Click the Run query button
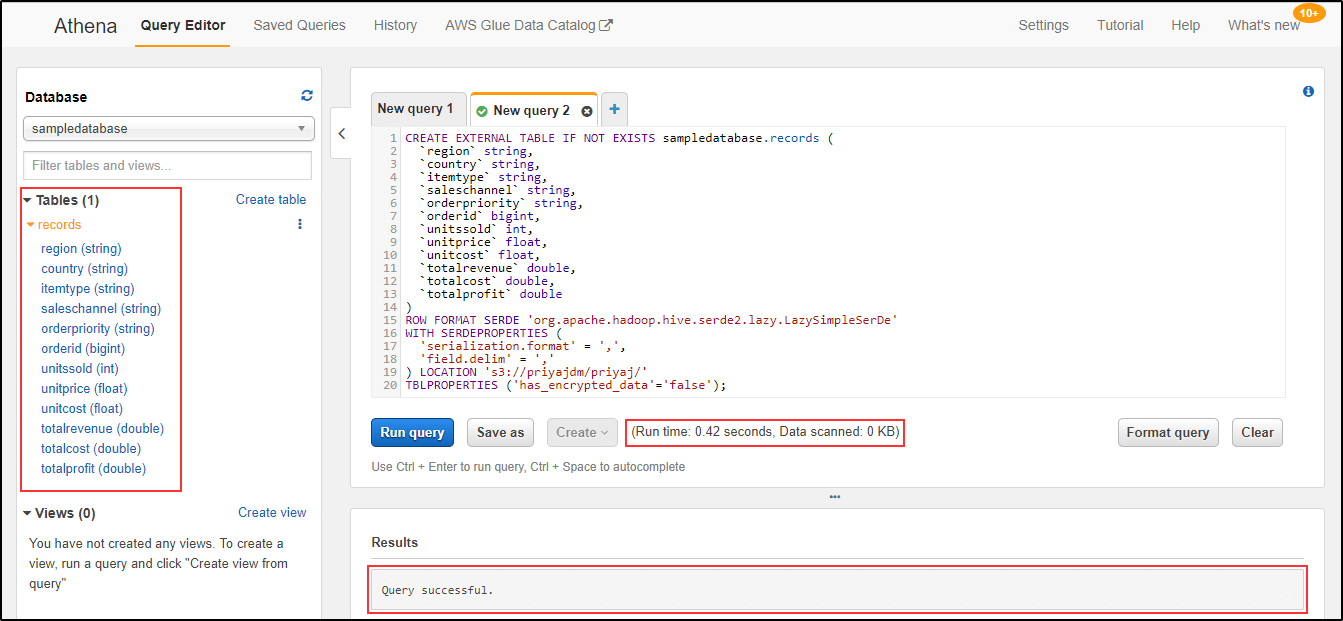Viewport: 1343px width, 621px height. point(412,432)
